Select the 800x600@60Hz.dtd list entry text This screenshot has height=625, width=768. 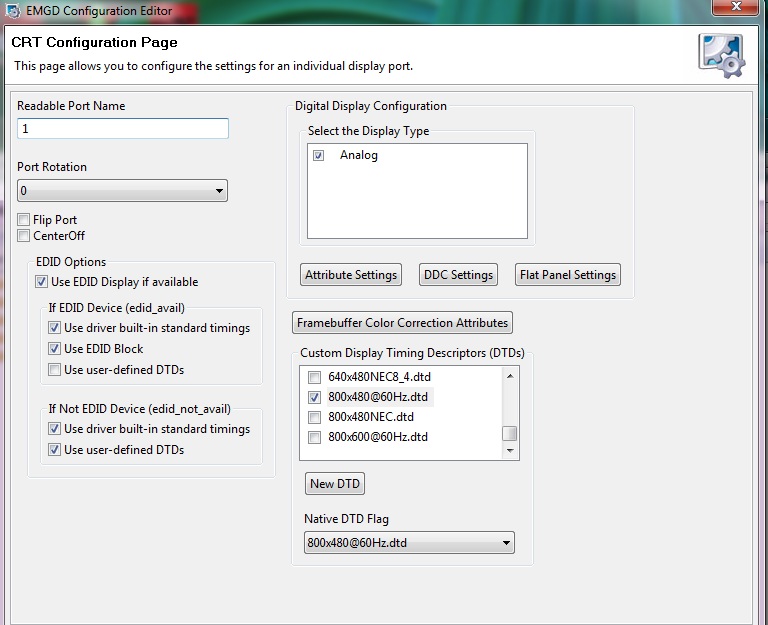pos(378,437)
